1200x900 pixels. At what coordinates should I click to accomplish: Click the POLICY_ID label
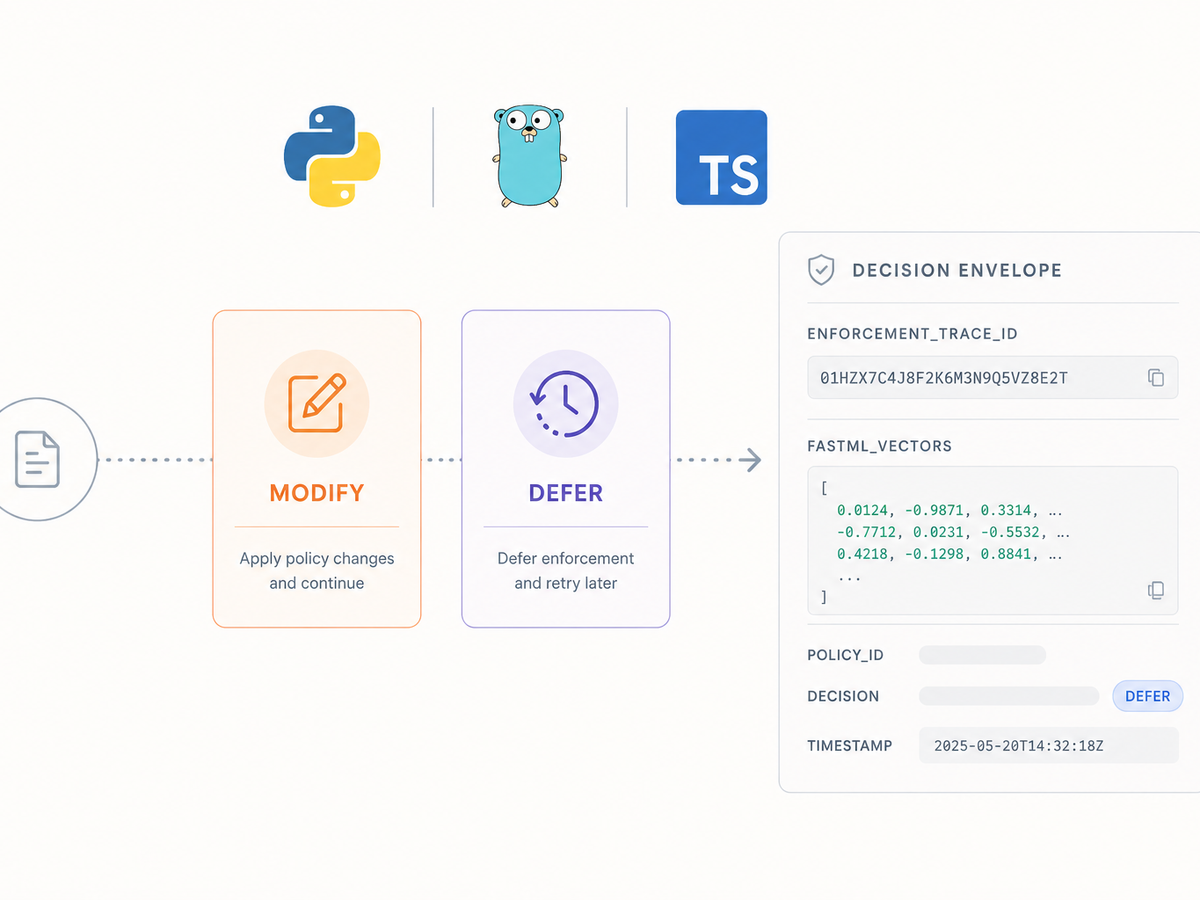coord(845,655)
